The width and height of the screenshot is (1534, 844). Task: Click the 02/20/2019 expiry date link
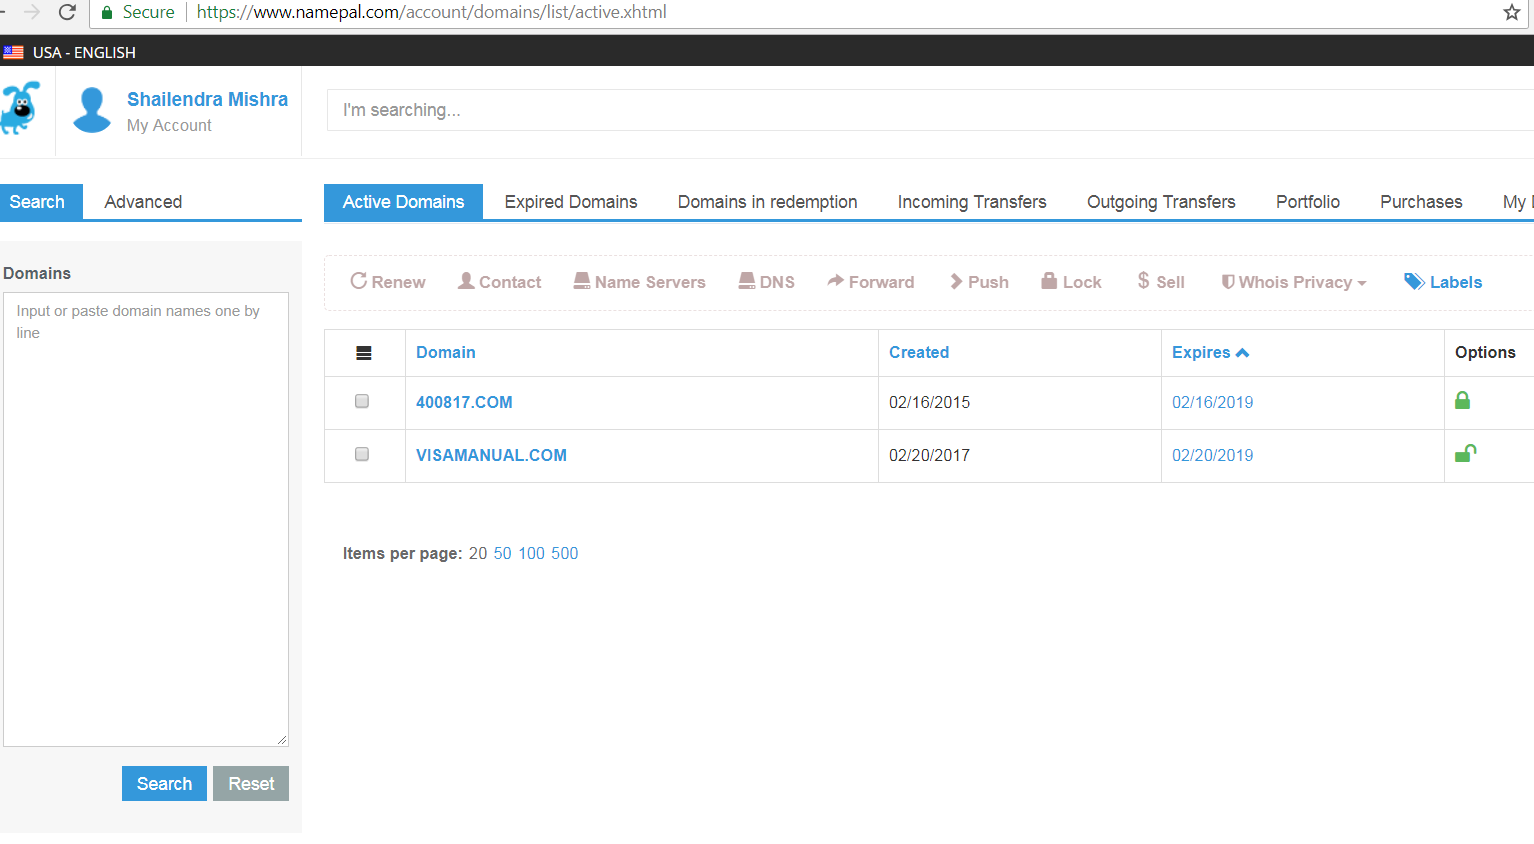click(1212, 455)
